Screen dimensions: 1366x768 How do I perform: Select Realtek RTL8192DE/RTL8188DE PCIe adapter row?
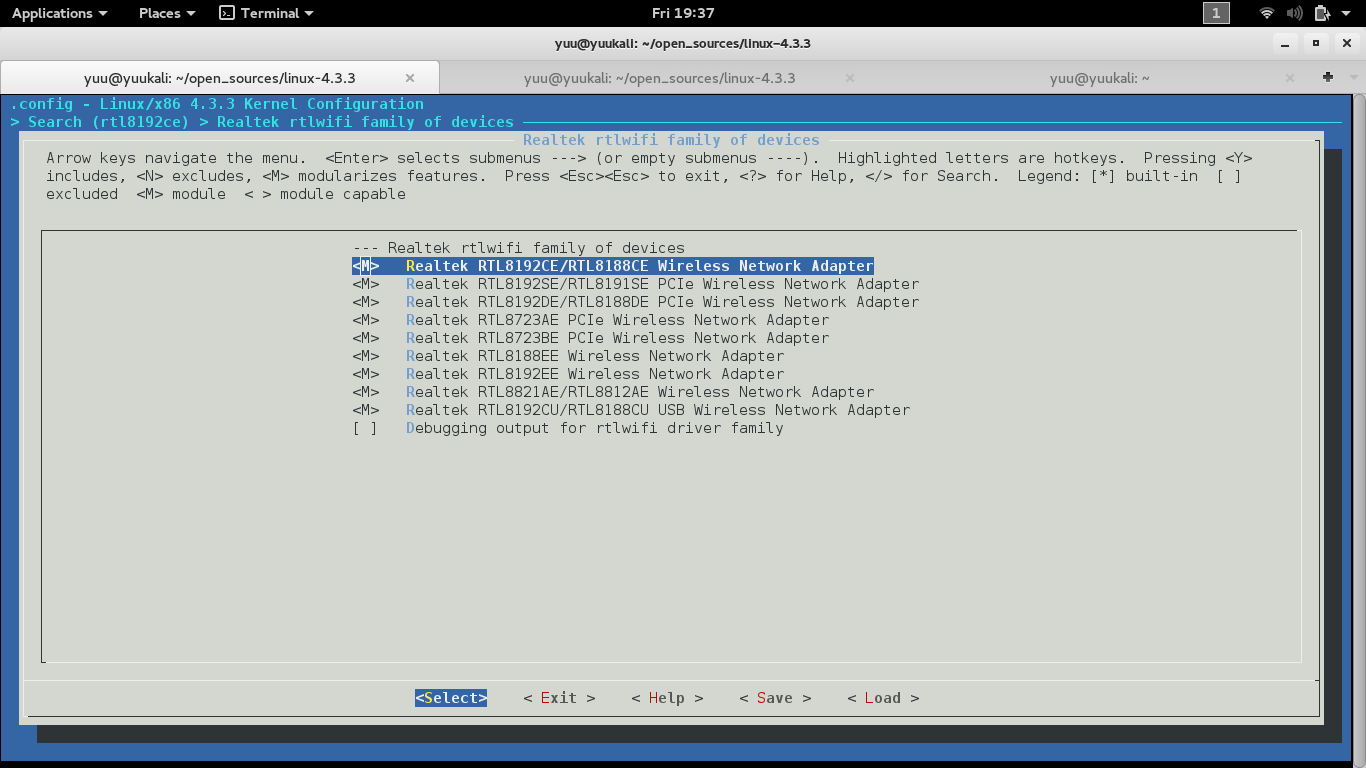pyautogui.click(x=635, y=302)
